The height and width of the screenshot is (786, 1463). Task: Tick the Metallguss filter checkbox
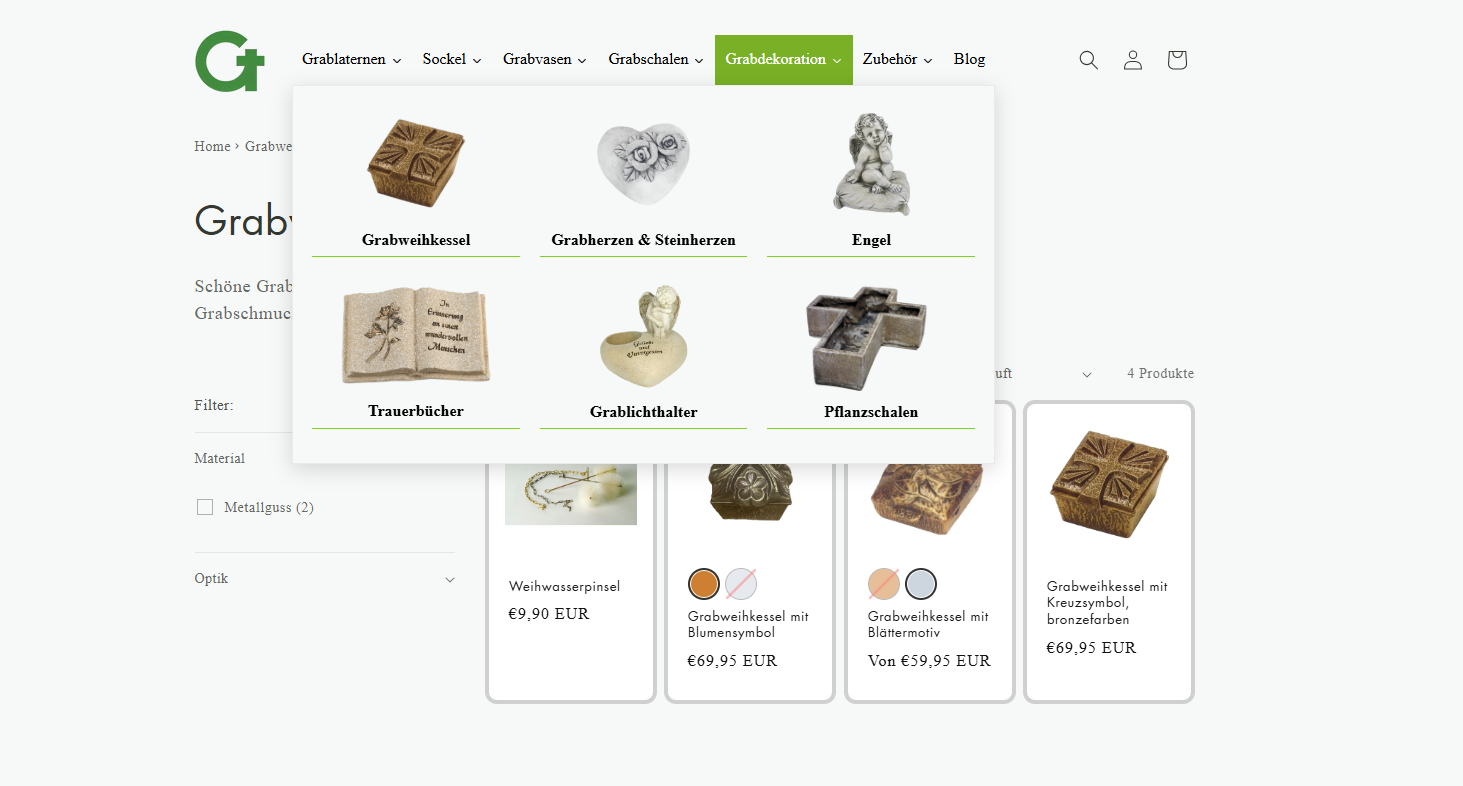point(205,507)
